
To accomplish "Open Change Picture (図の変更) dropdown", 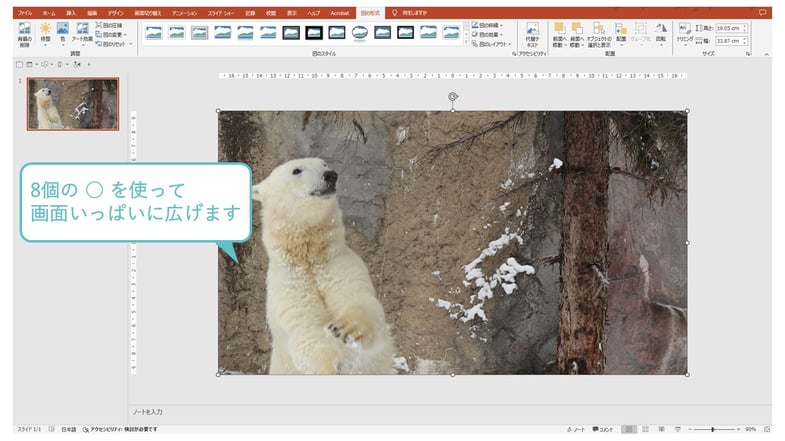I will (x=111, y=35).
